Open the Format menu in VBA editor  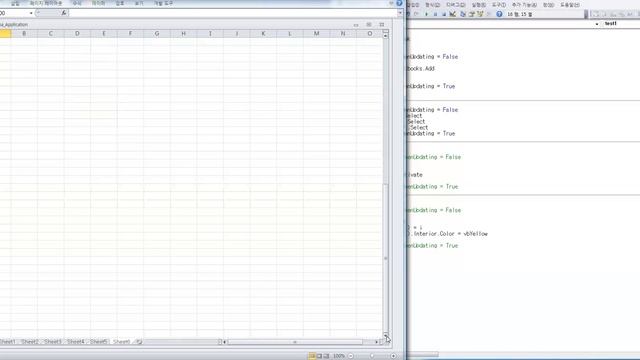coord(433,5)
